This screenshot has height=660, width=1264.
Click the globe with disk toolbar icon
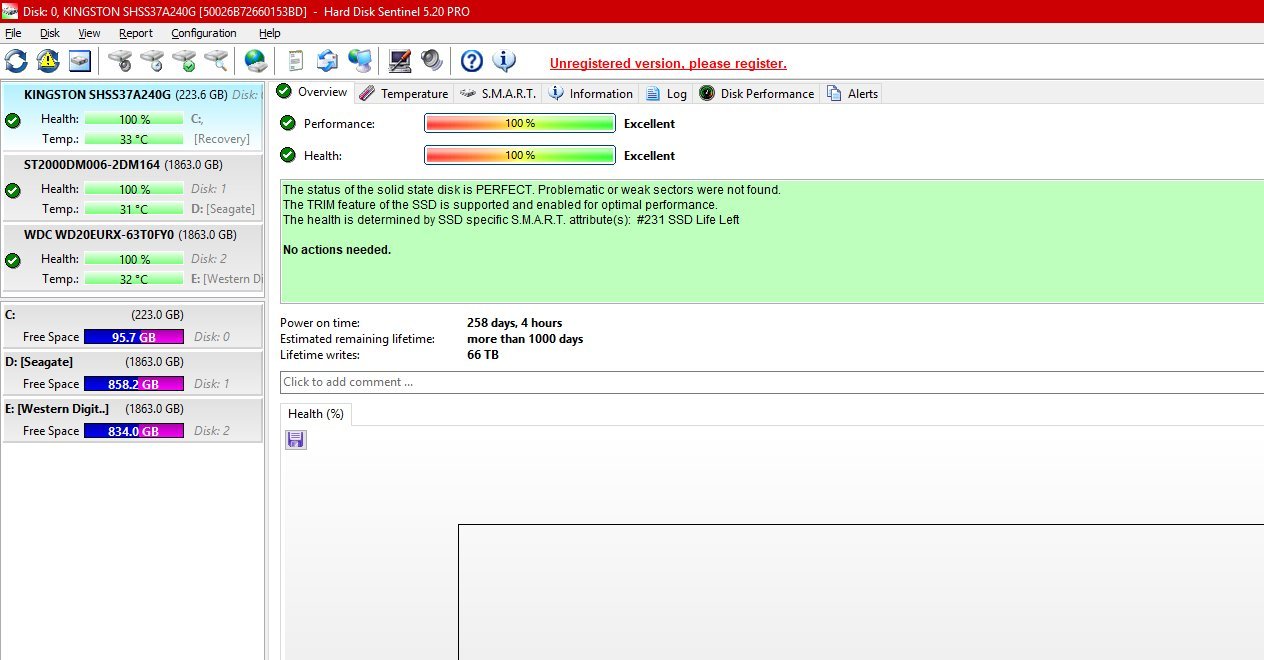pos(256,61)
